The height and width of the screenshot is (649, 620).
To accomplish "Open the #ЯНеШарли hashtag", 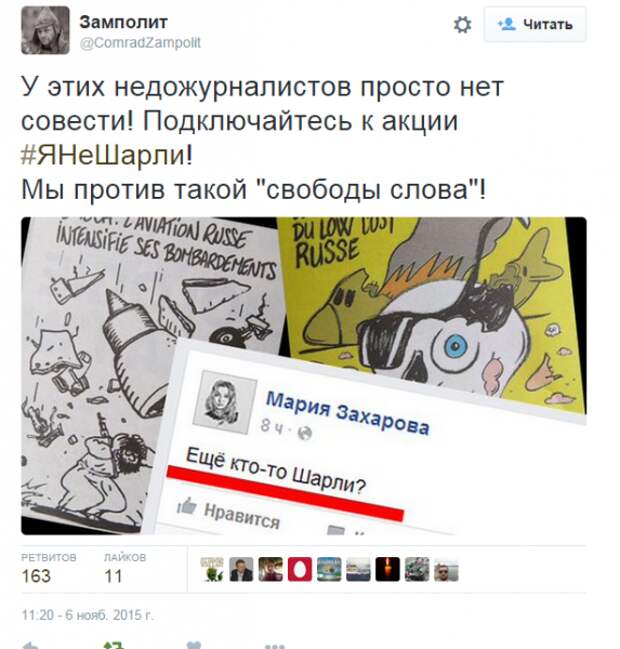I will coord(107,155).
